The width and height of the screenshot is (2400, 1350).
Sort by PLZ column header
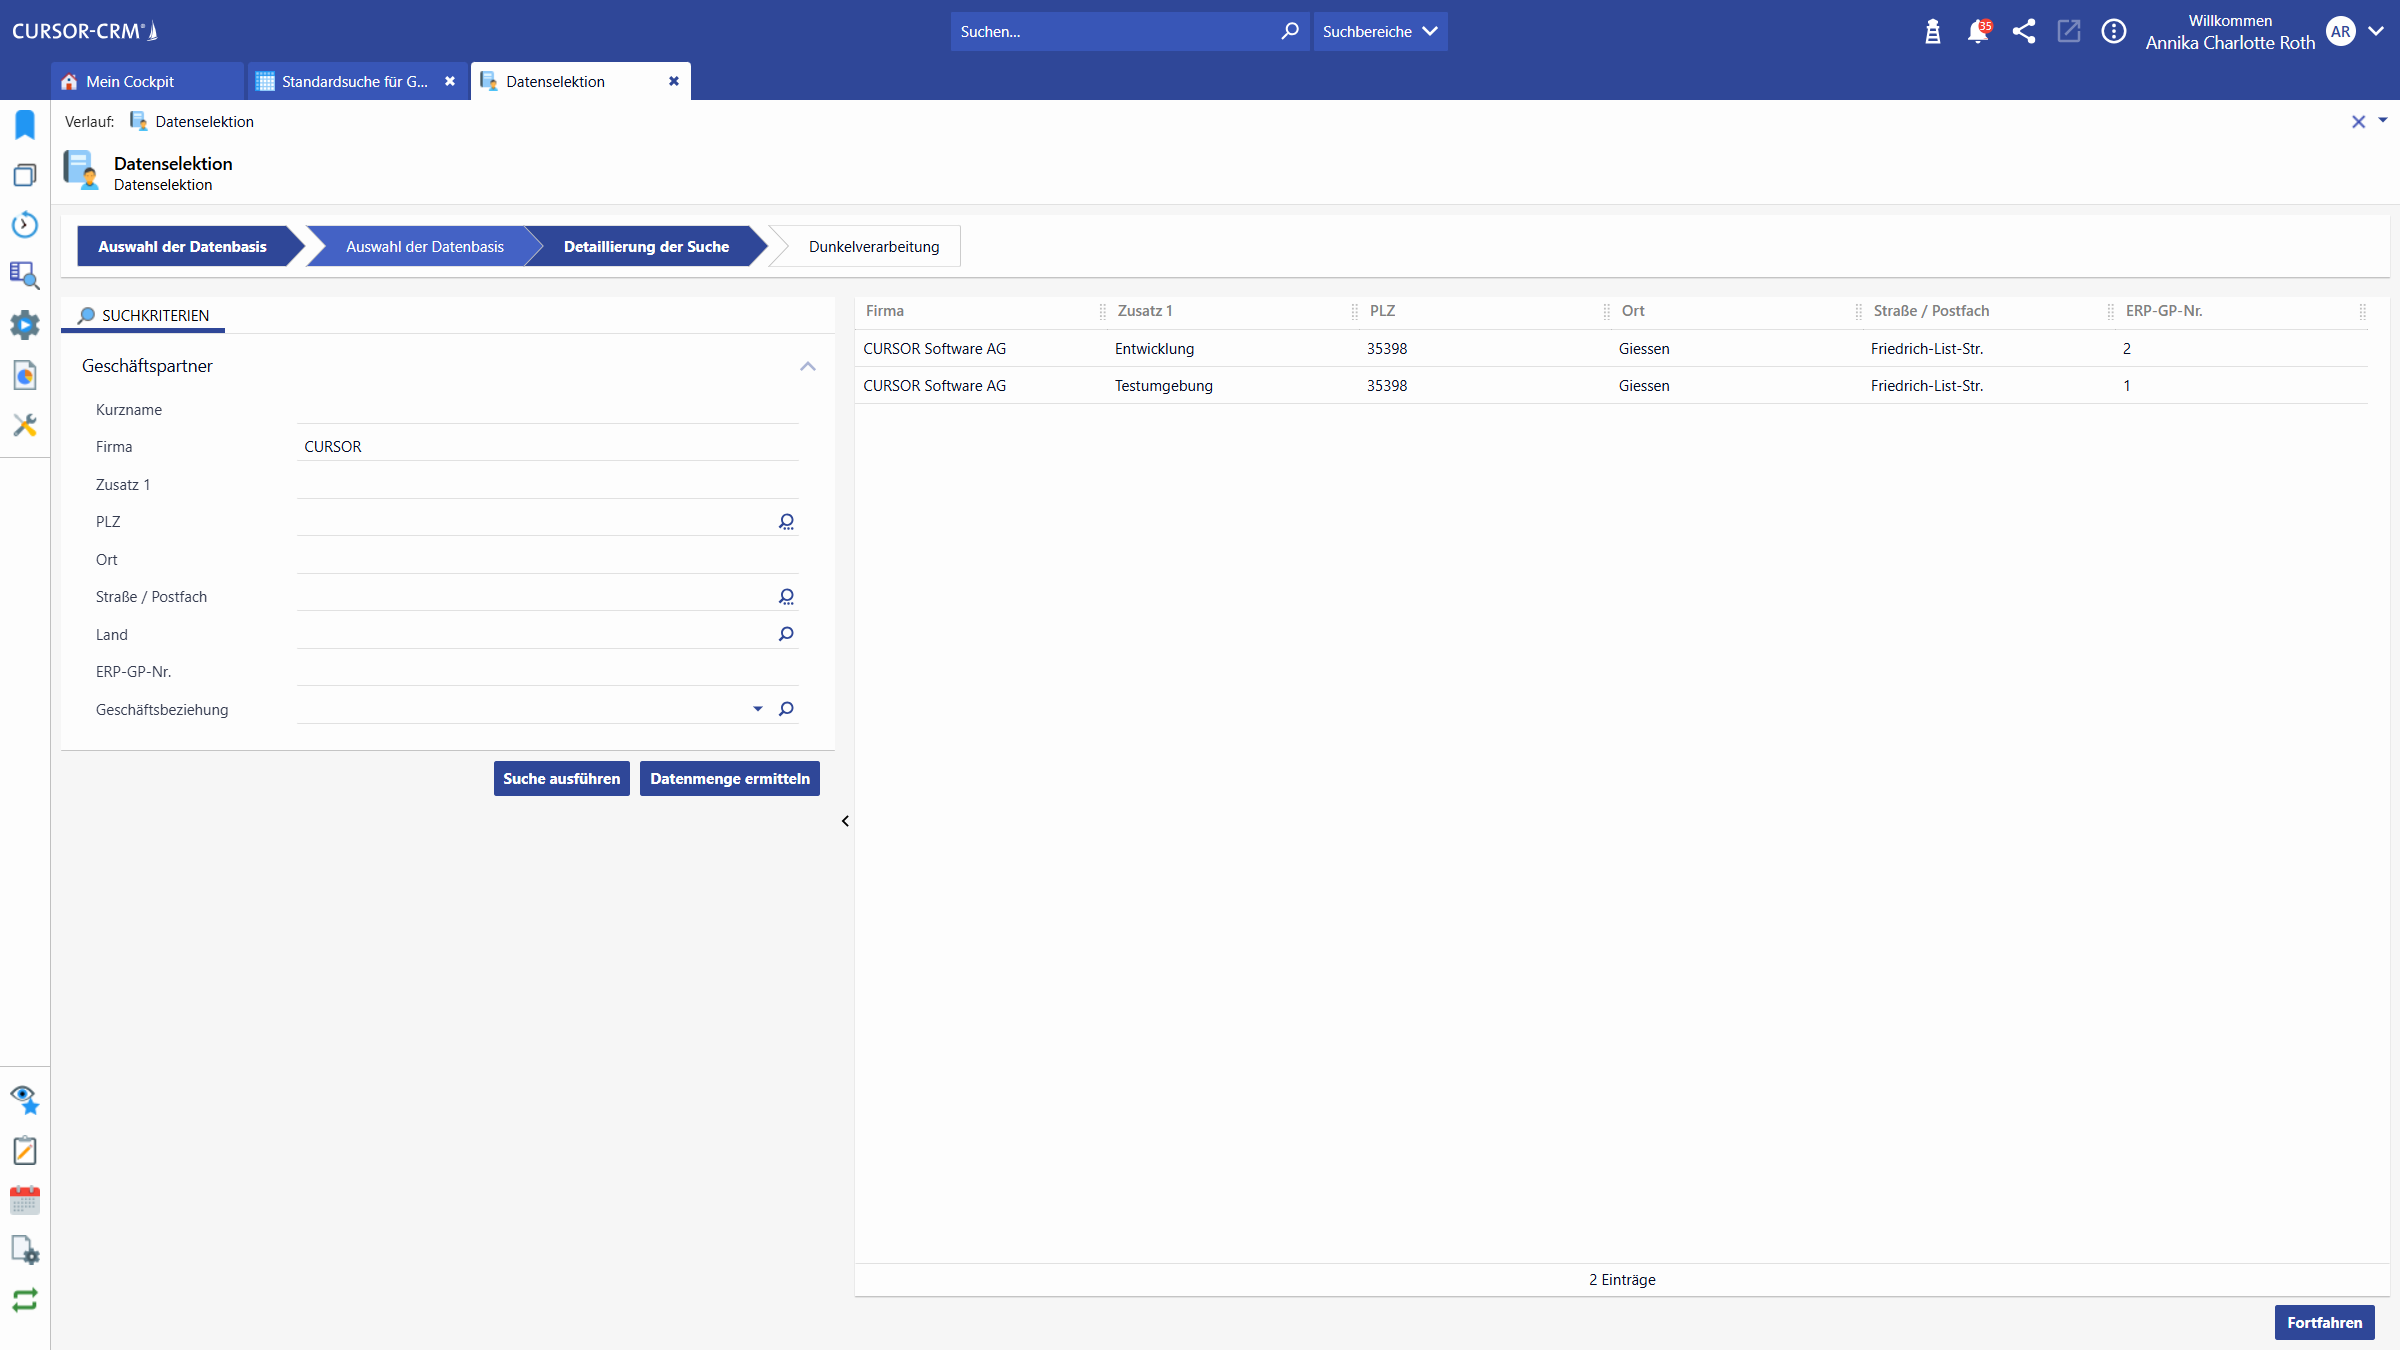point(1382,311)
